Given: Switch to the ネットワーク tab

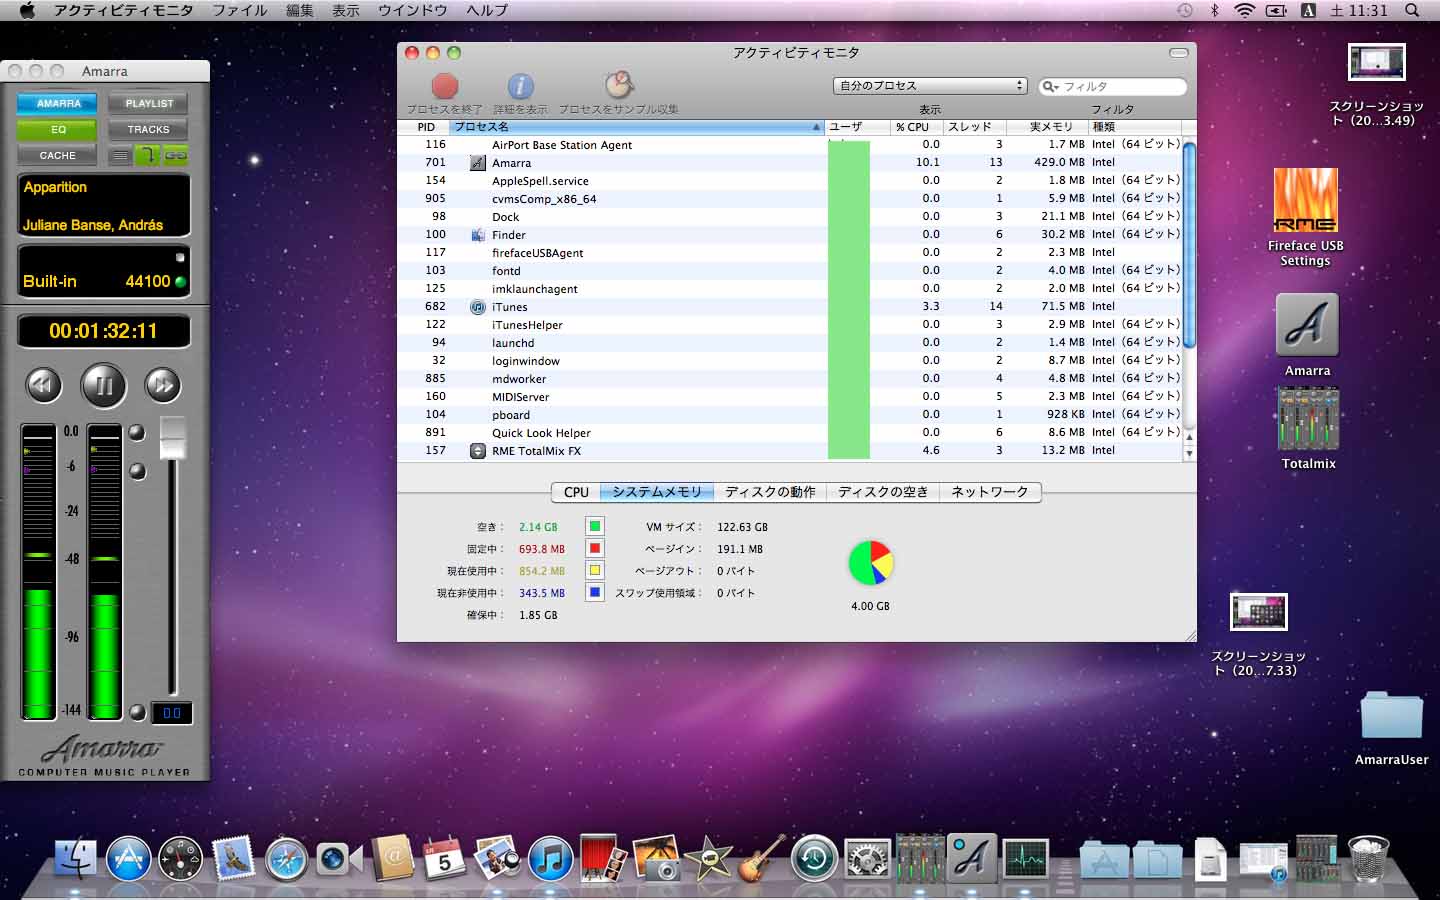Looking at the screenshot, I should 990,492.
